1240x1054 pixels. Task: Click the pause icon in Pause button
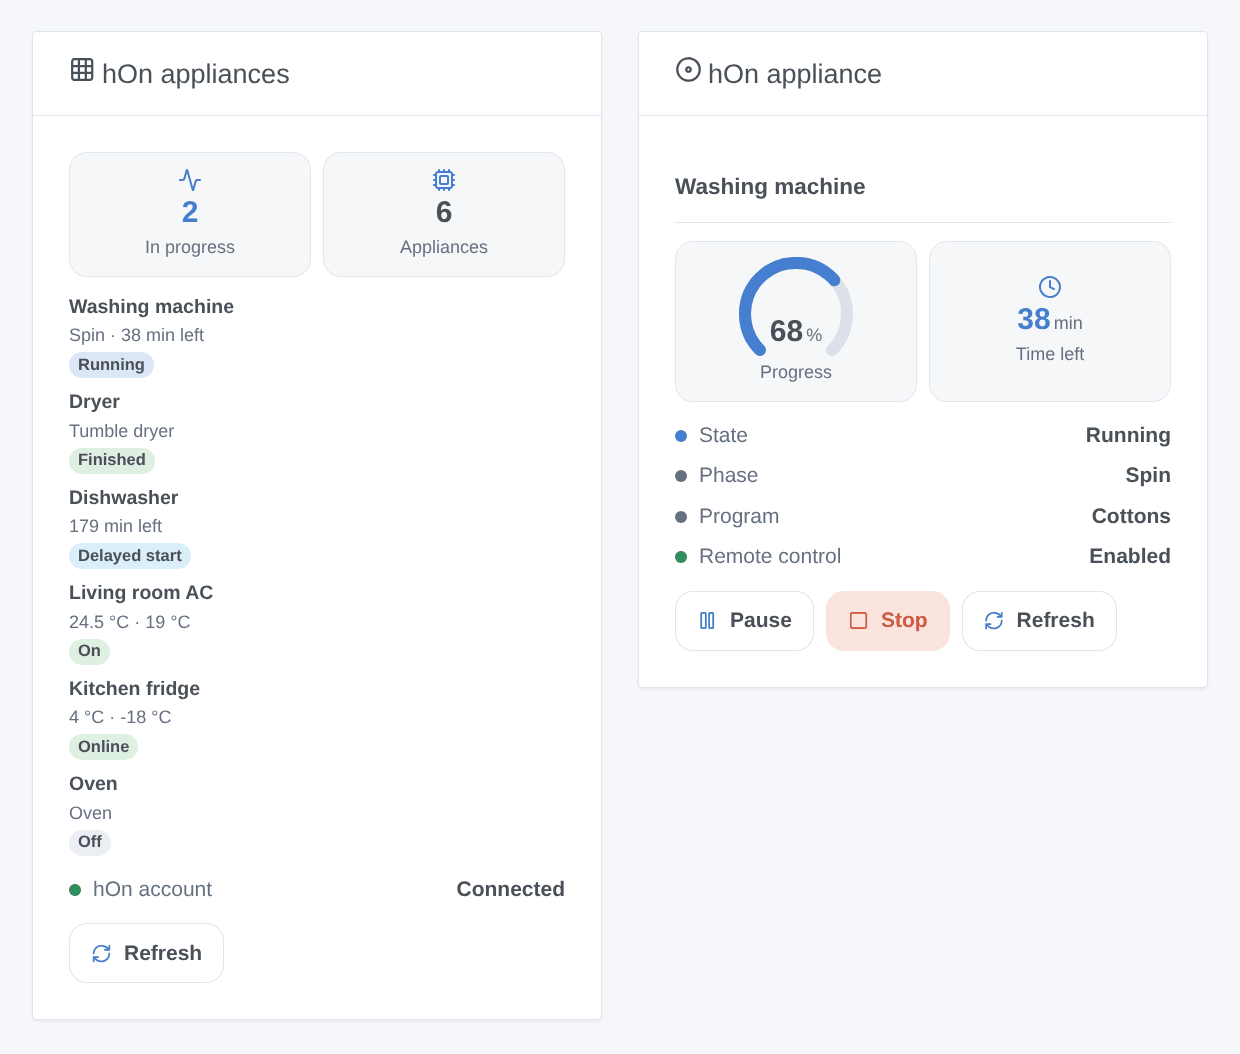pyautogui.click(x=707, y=621)
